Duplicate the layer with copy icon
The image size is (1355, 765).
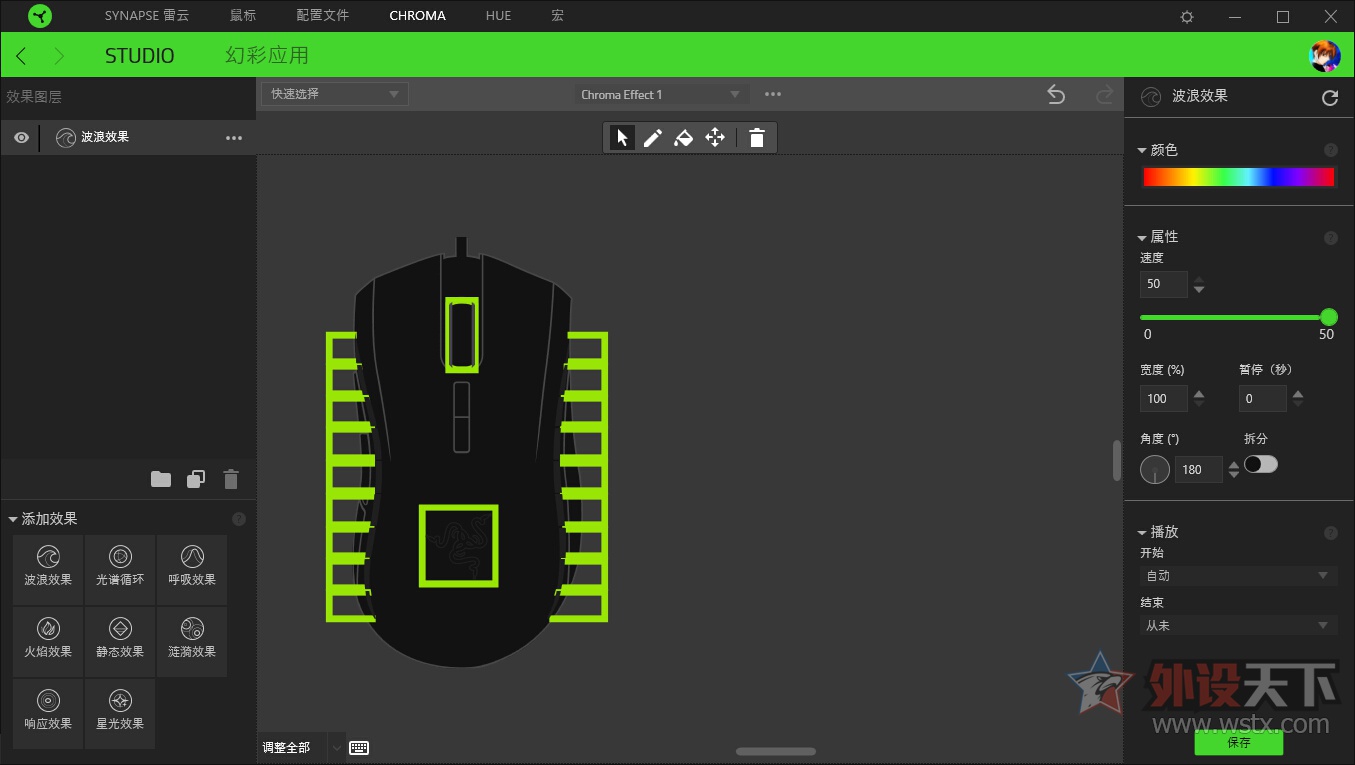196,479
